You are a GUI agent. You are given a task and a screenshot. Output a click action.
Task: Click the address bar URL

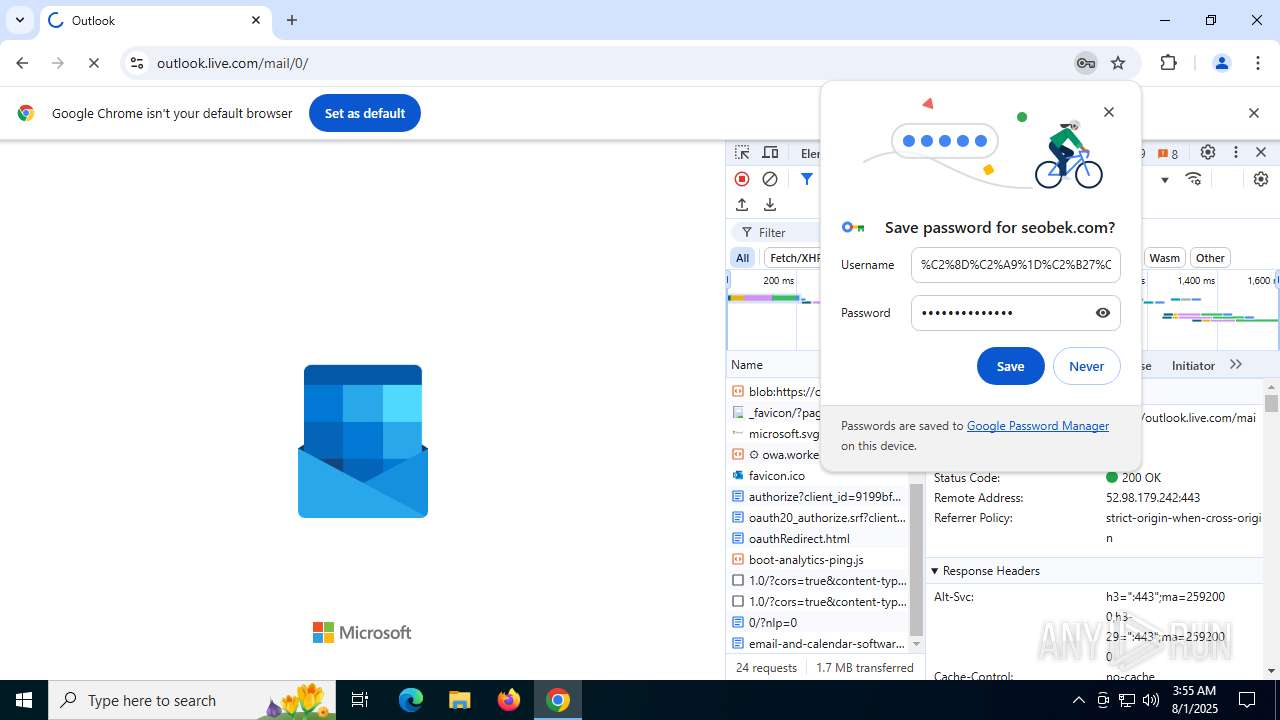232,63
